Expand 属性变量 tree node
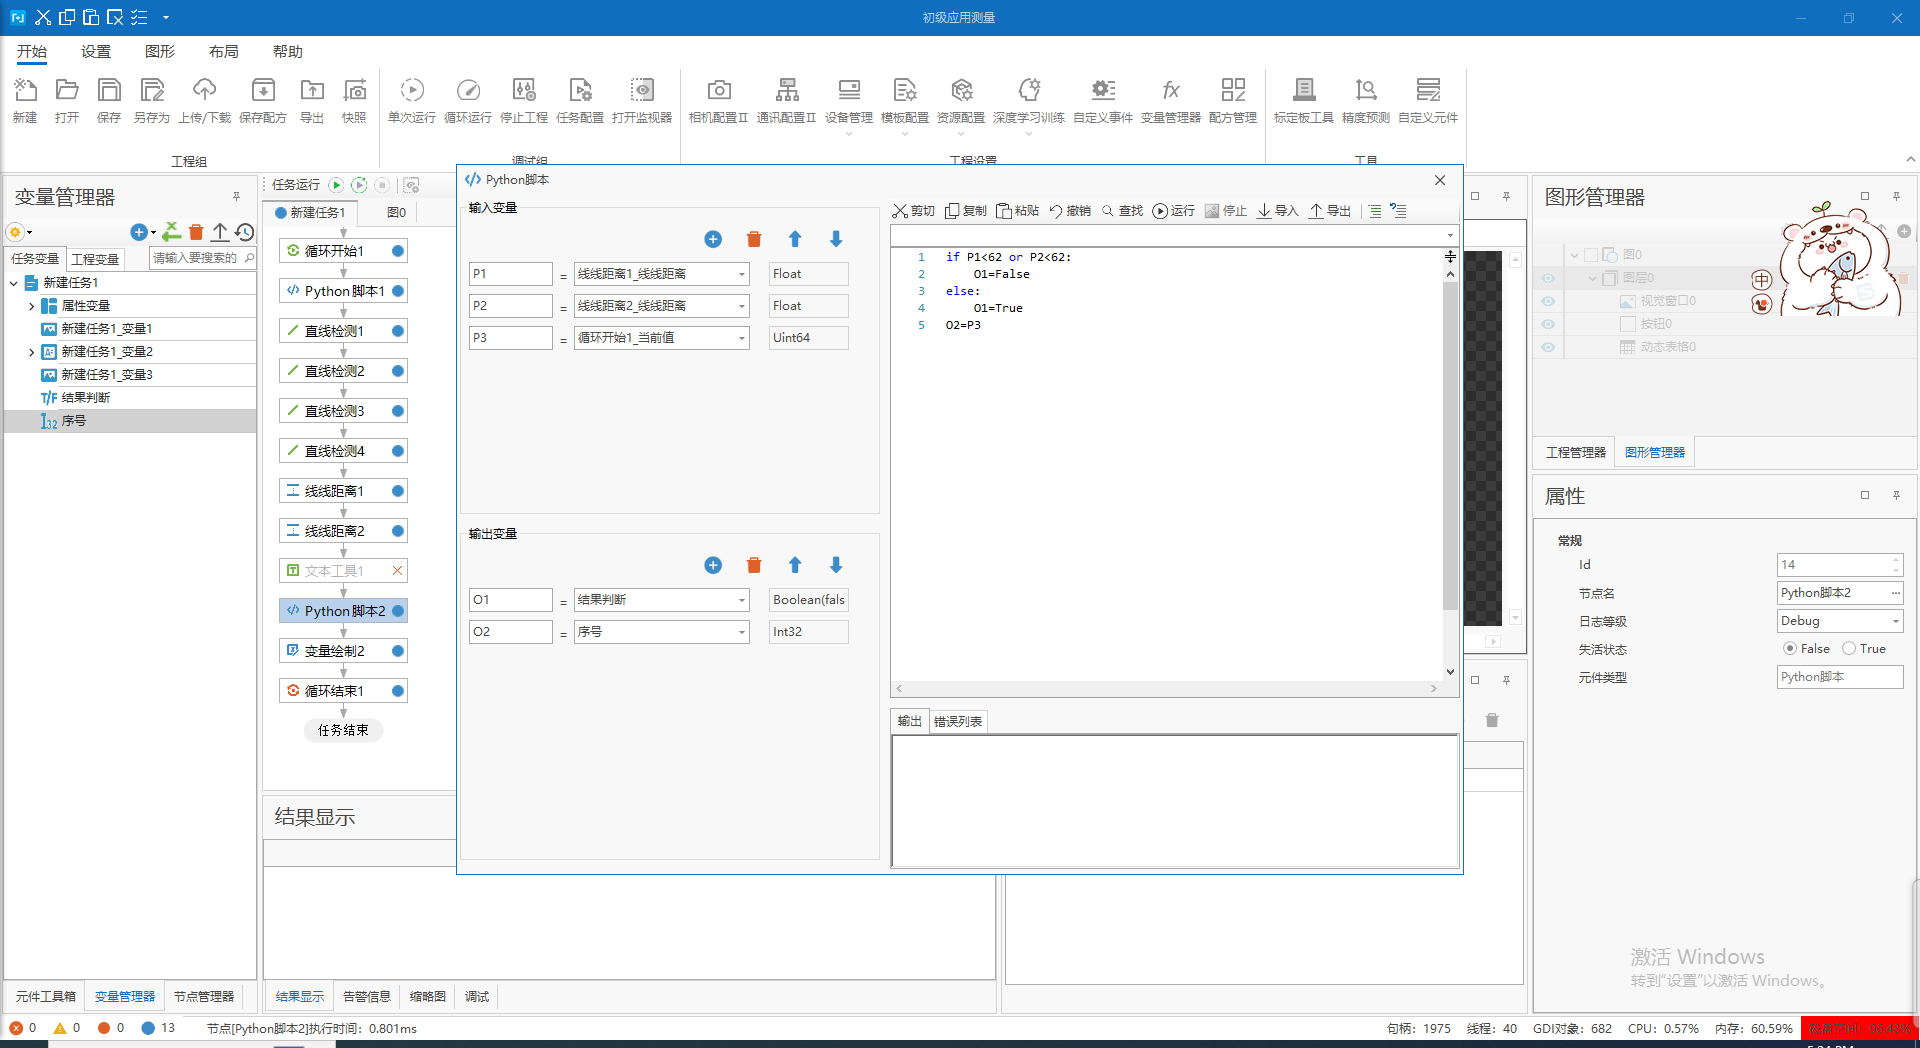The height and width of the screenshot is (1048, 1920). click(x=31, y=306)
